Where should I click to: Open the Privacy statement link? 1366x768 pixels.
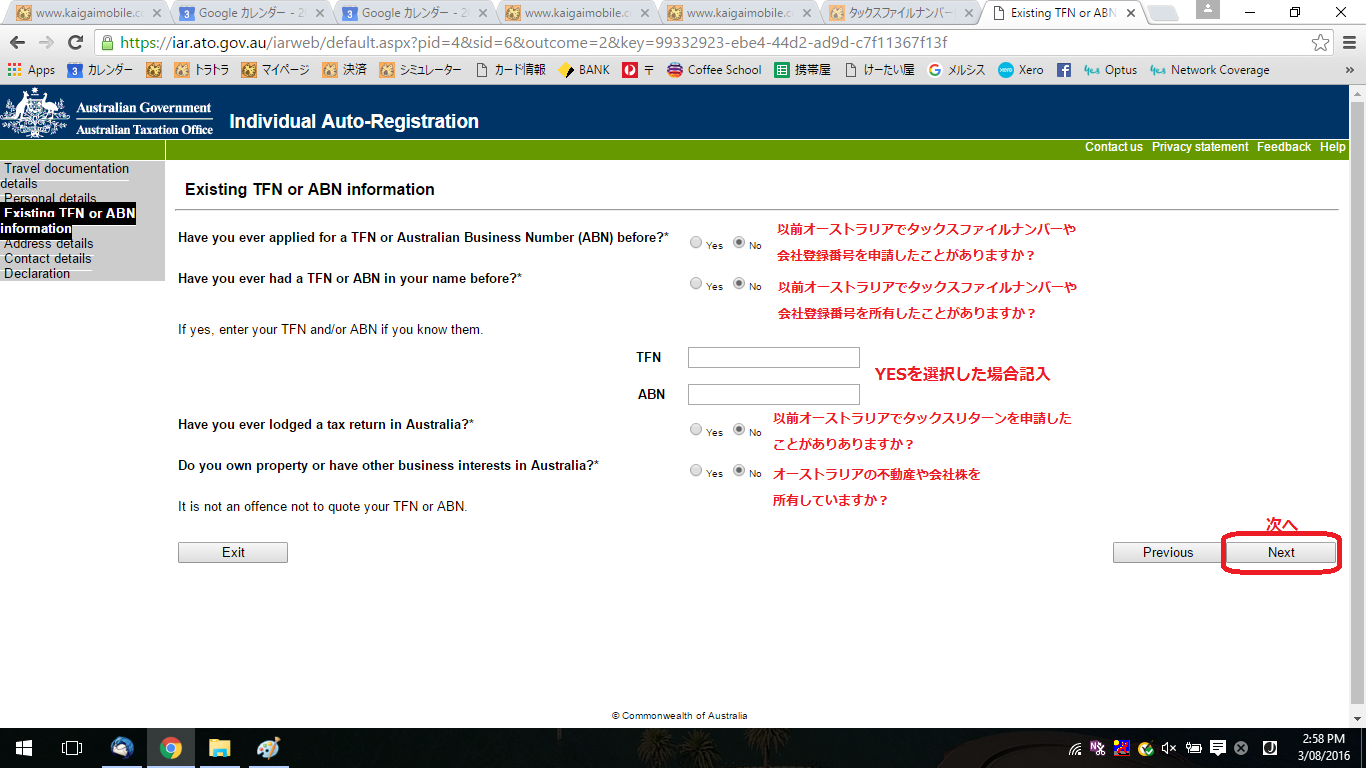(x=1199, y=147)
